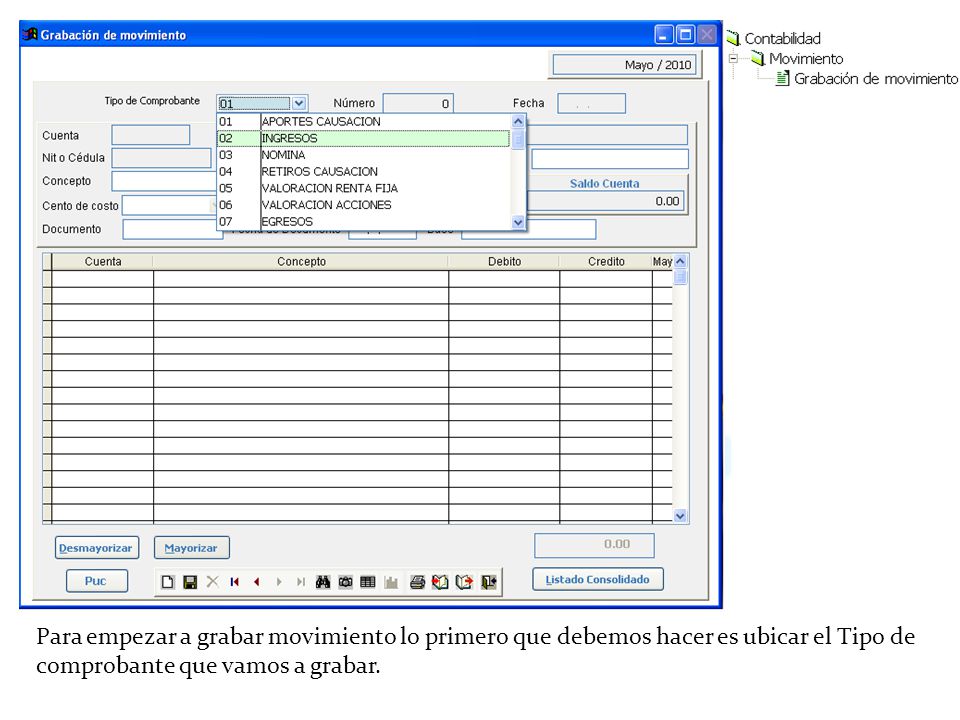Click the Movimiento book icon in tree
Screen dimensions: 960x720
click(758, 58)
